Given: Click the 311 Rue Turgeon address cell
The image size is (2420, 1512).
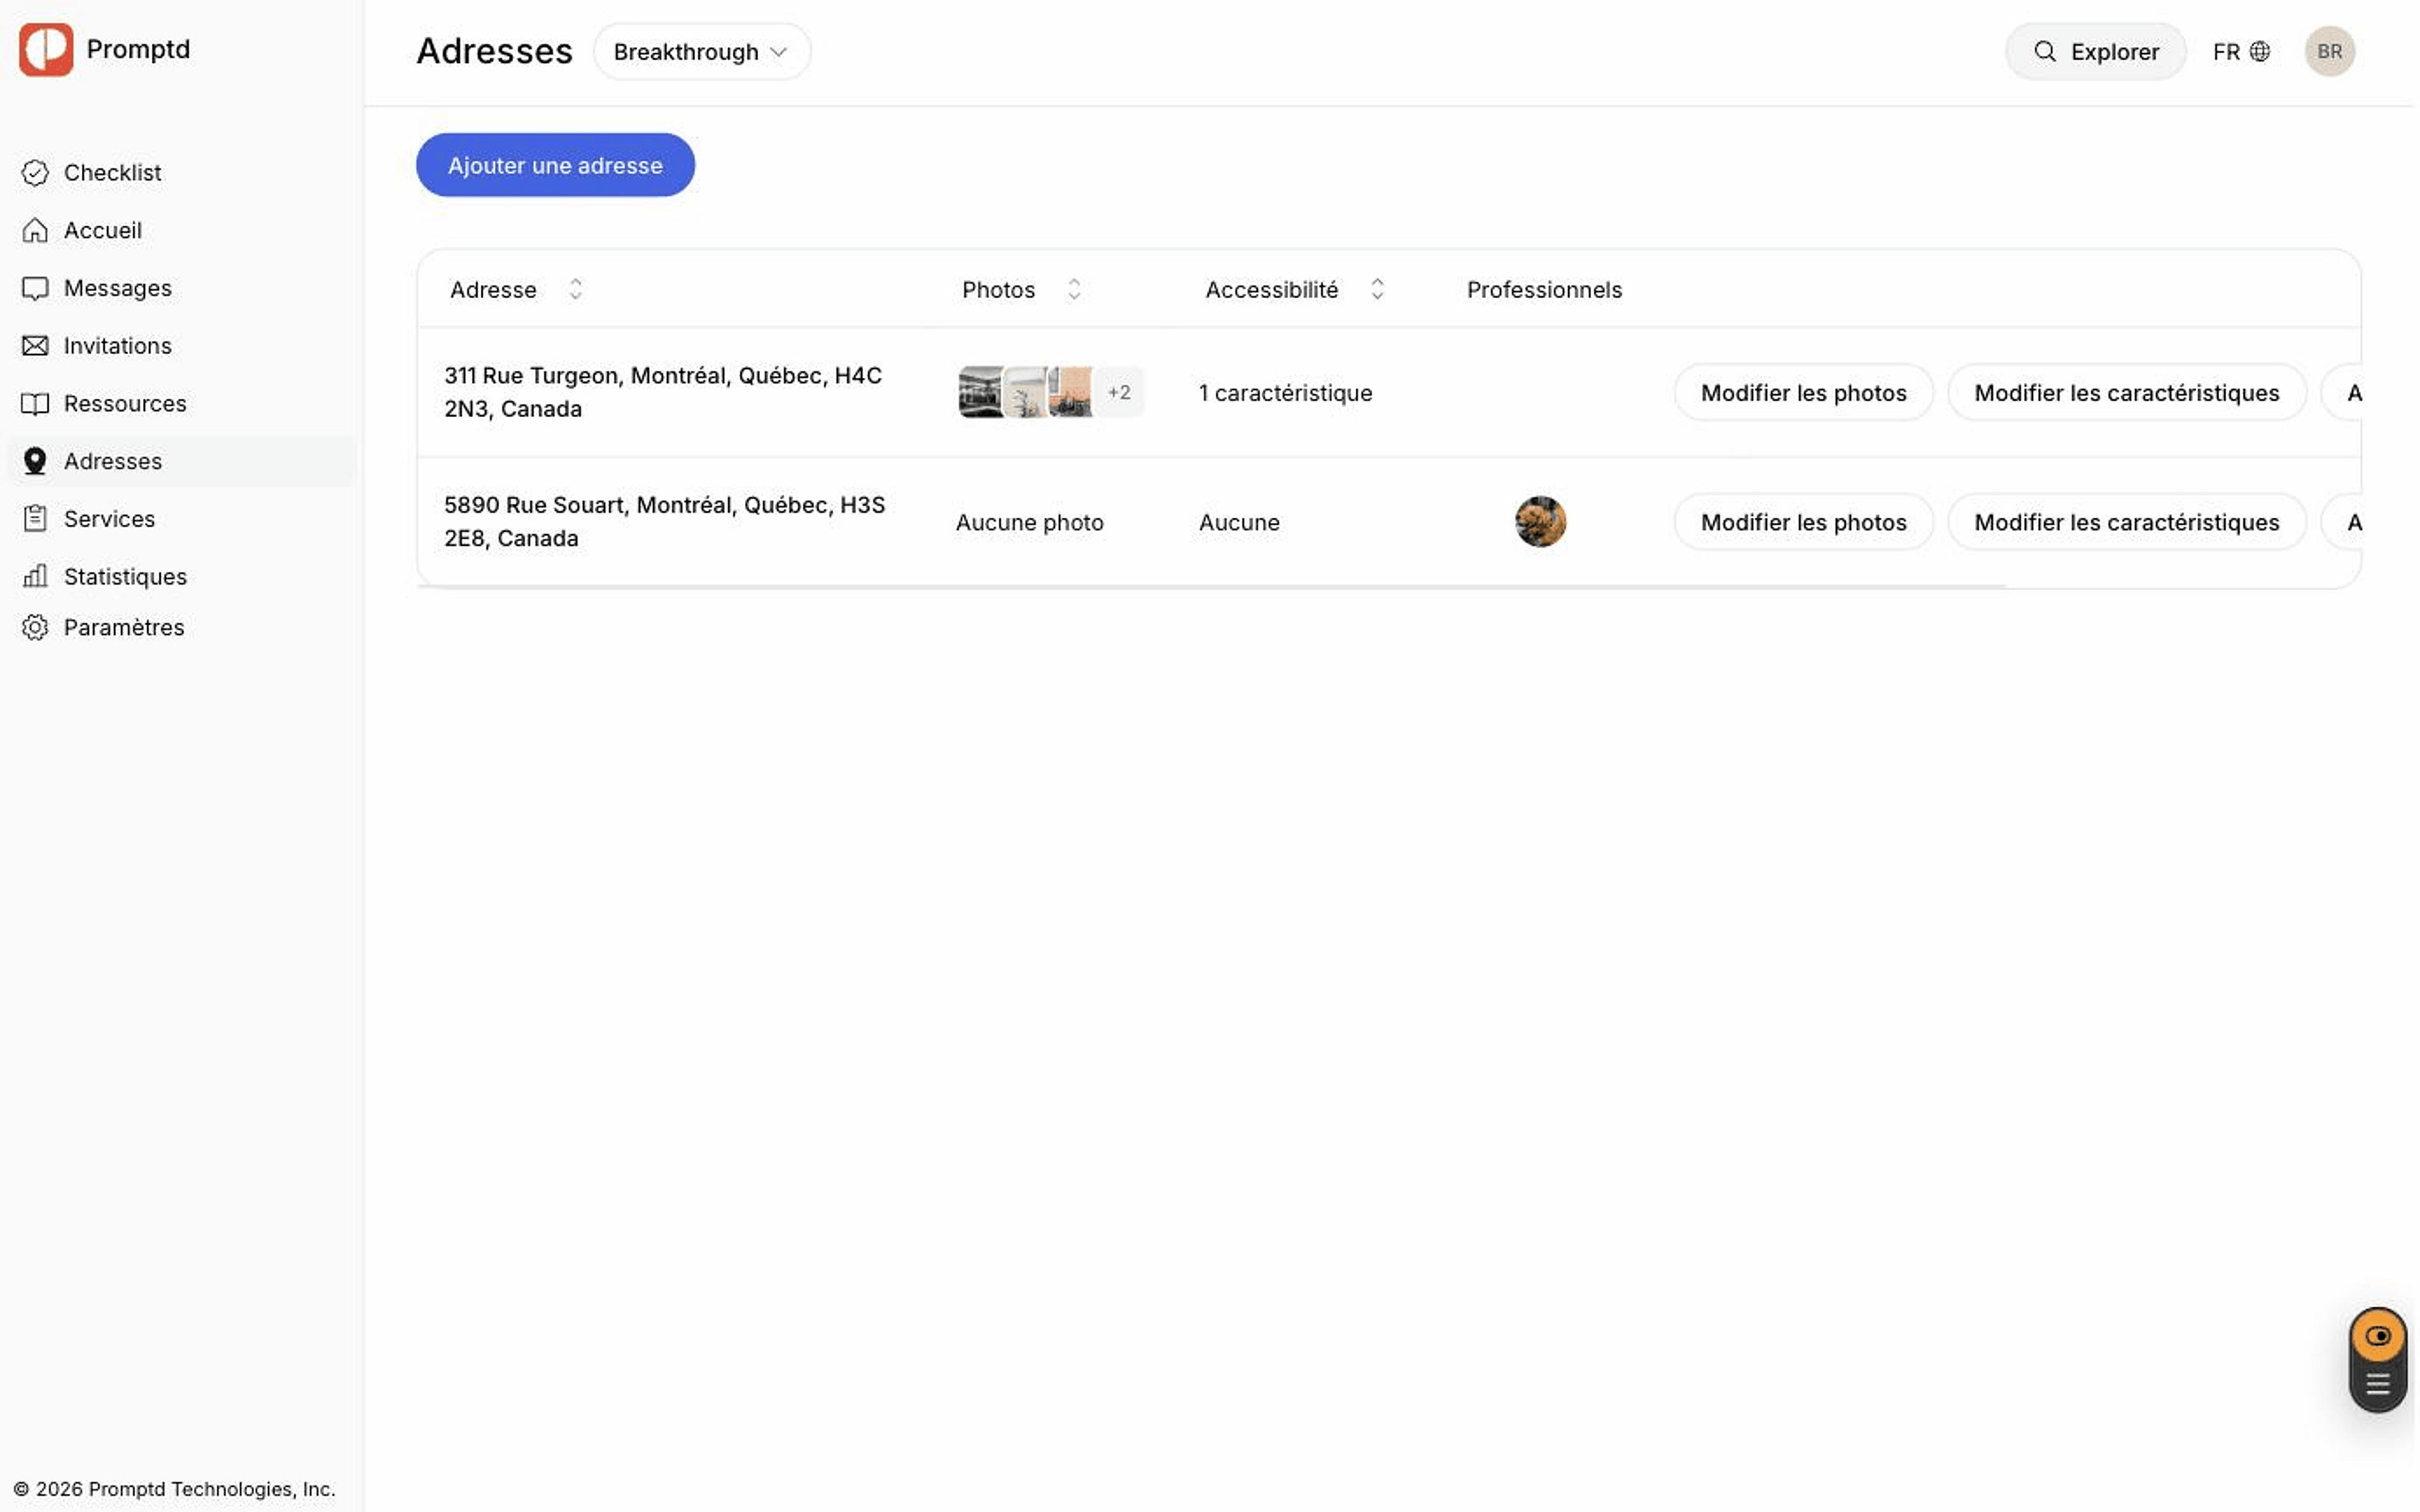Looking at the screenshot, I should (x=664, y=393).
